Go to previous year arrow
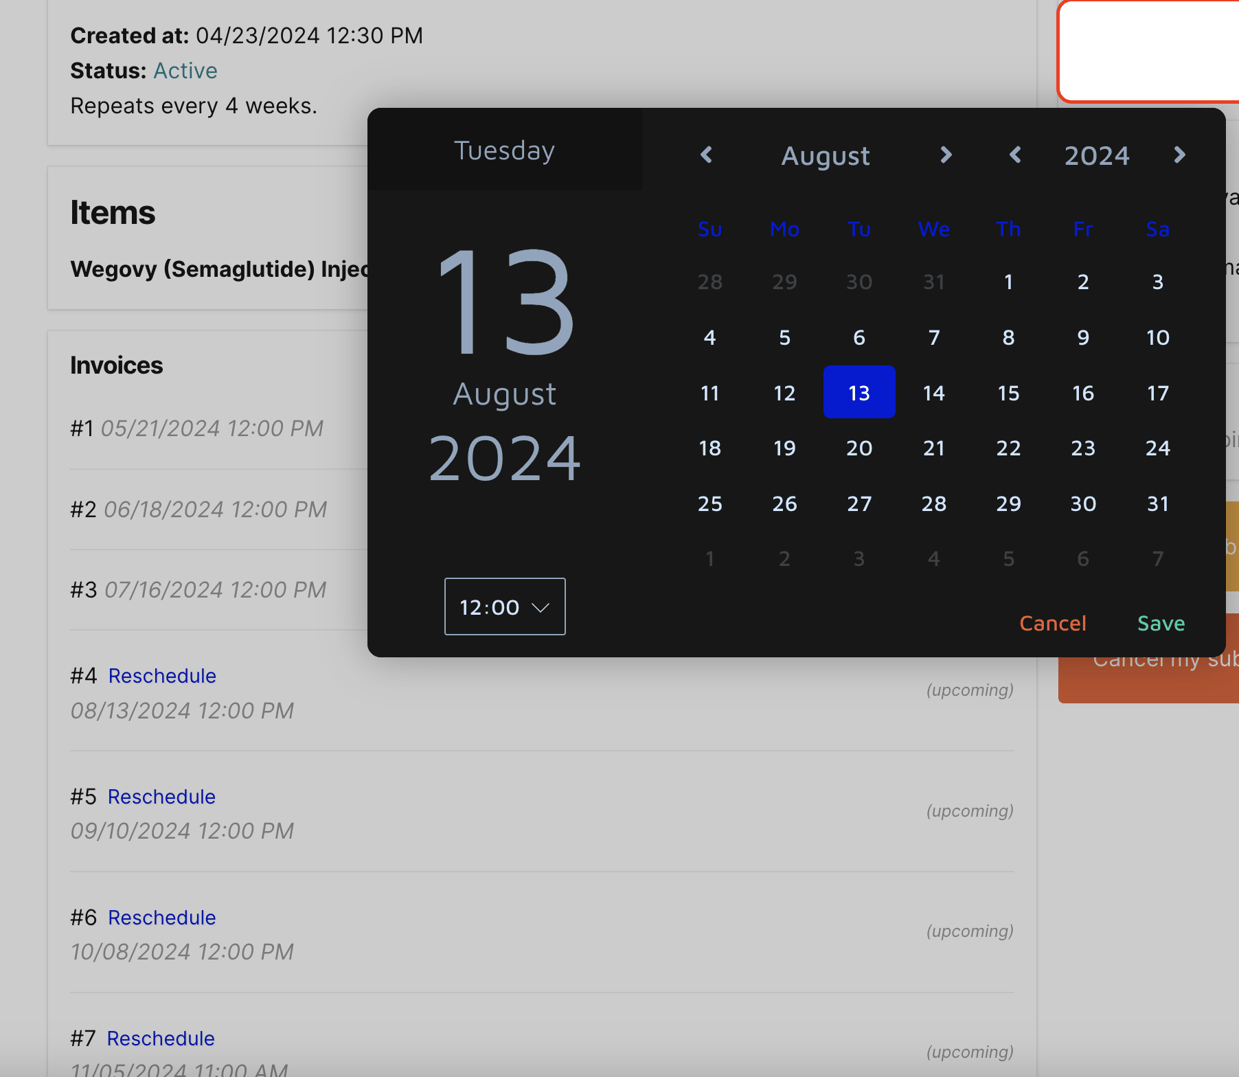The width and height of the screenshot is (1239, 1077). (x=1014, y=155)
